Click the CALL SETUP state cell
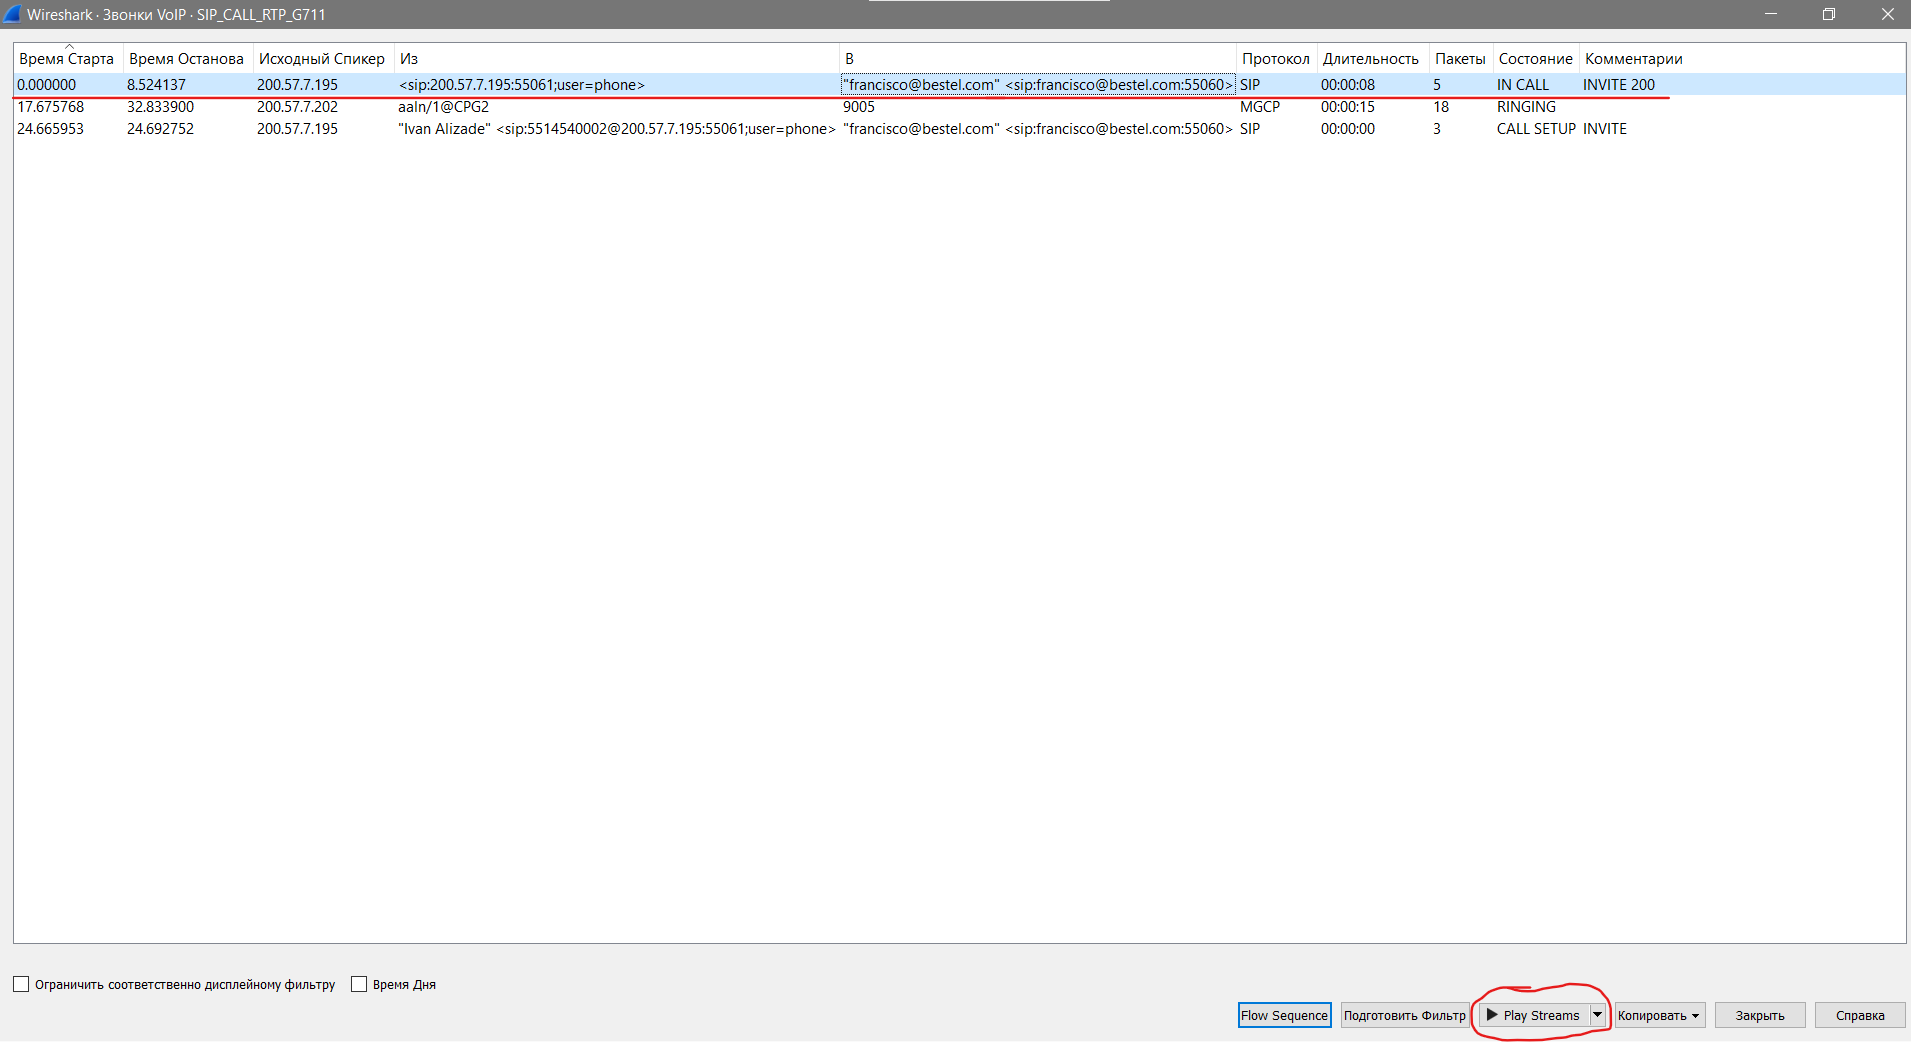 1536,129
